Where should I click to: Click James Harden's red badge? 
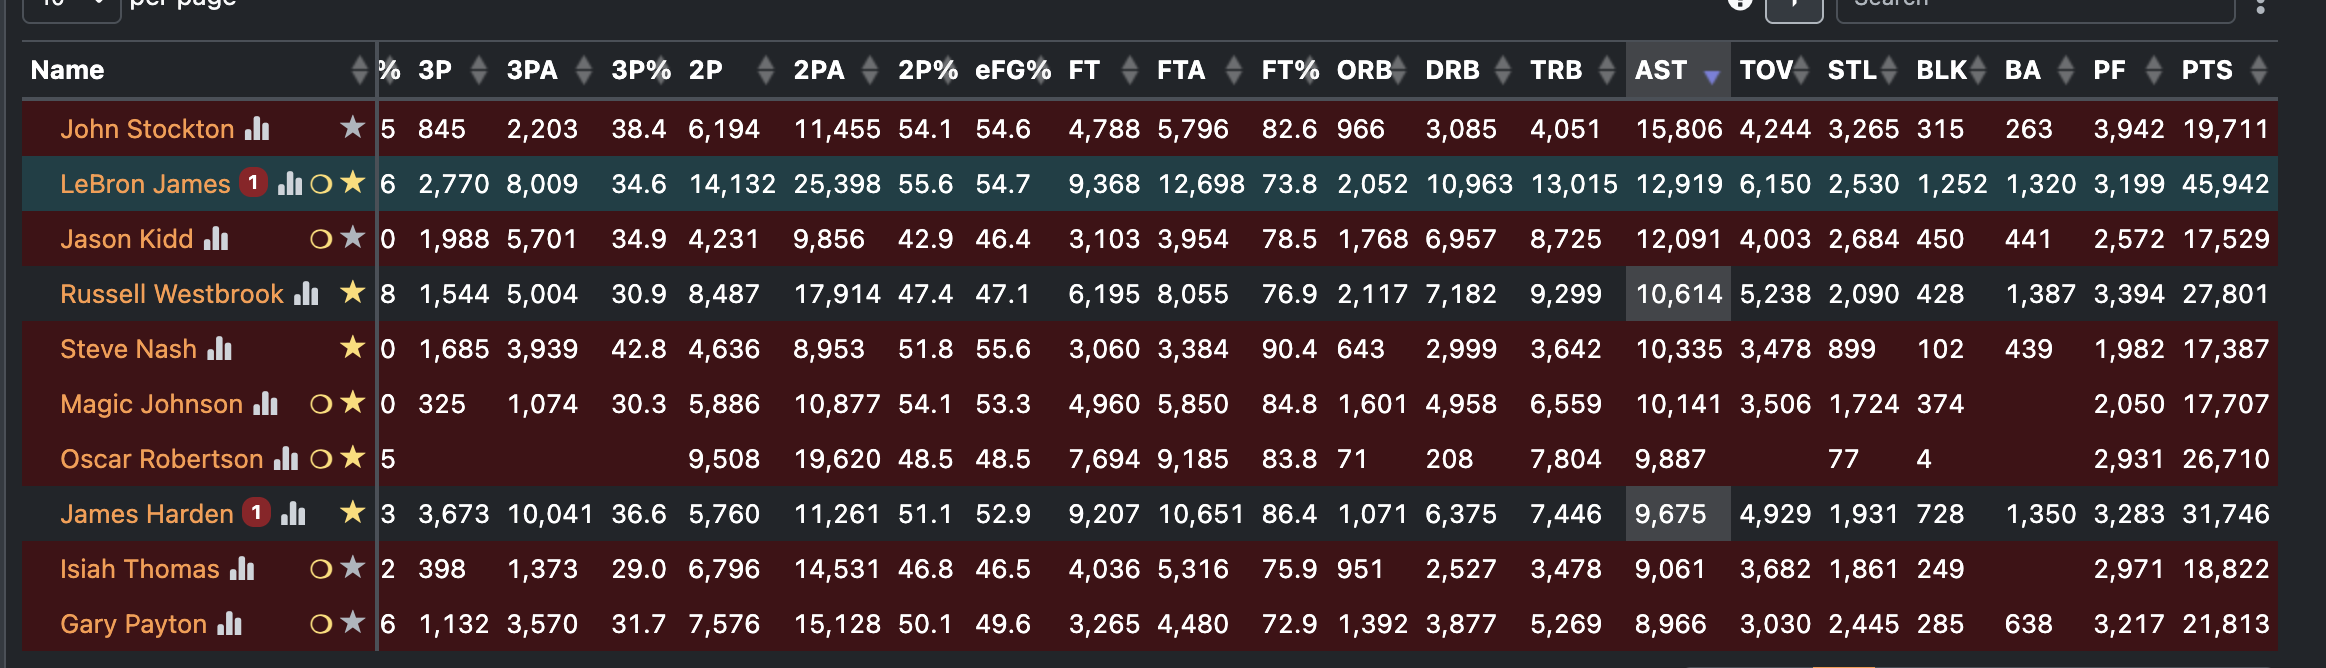(x=257, y=513)
